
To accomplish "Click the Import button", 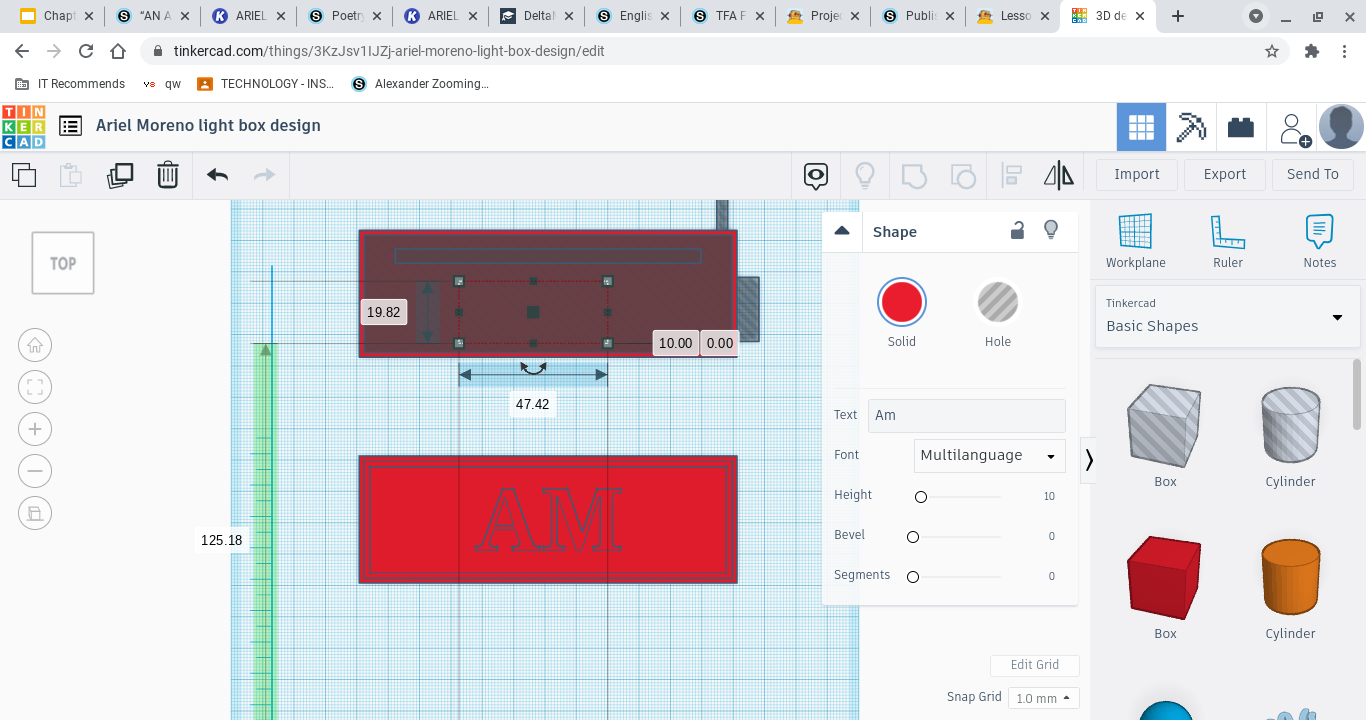I will click(x=1136, y=174).
